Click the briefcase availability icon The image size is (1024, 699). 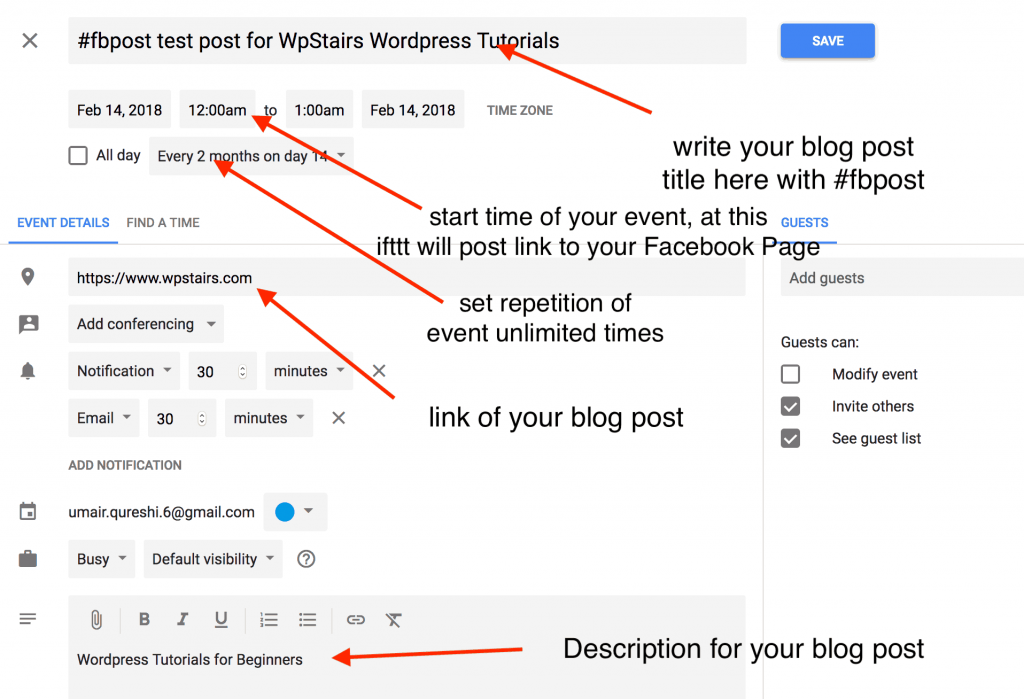27,559
